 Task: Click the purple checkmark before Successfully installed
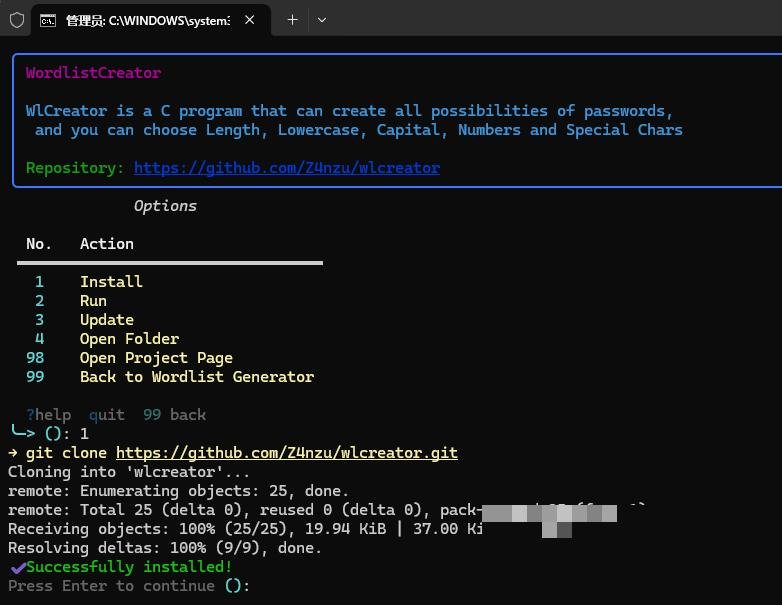click(x=18, y=568)
